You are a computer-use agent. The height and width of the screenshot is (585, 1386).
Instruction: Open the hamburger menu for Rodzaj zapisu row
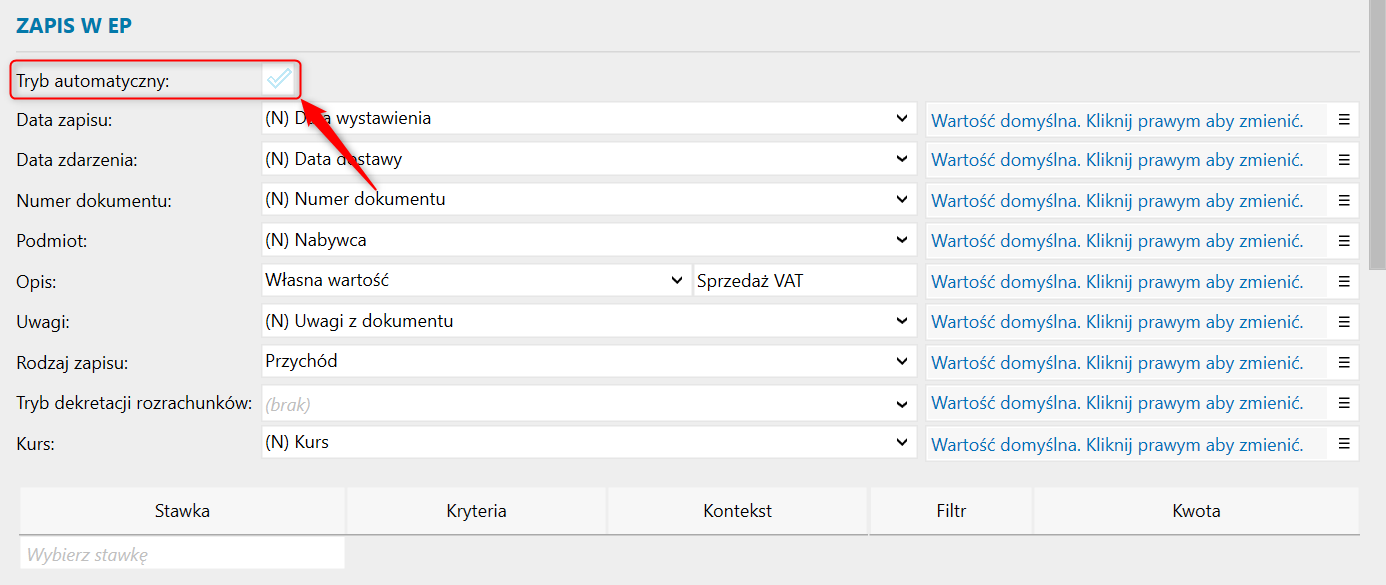pyautogui.click(x=1343, y=362)
